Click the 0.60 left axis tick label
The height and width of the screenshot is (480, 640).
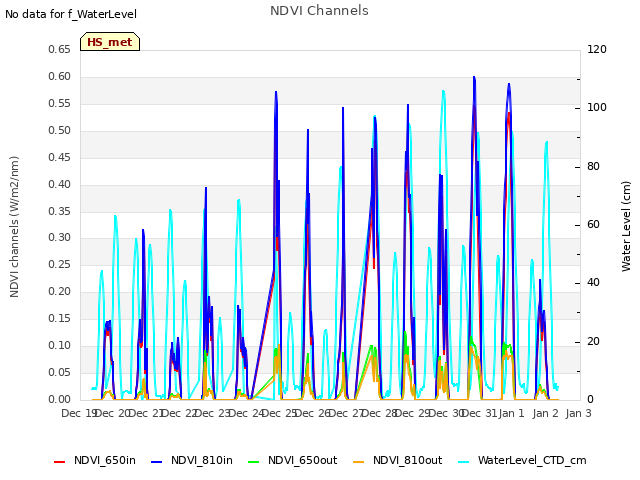pyautogui.click(x=59, y=76)
